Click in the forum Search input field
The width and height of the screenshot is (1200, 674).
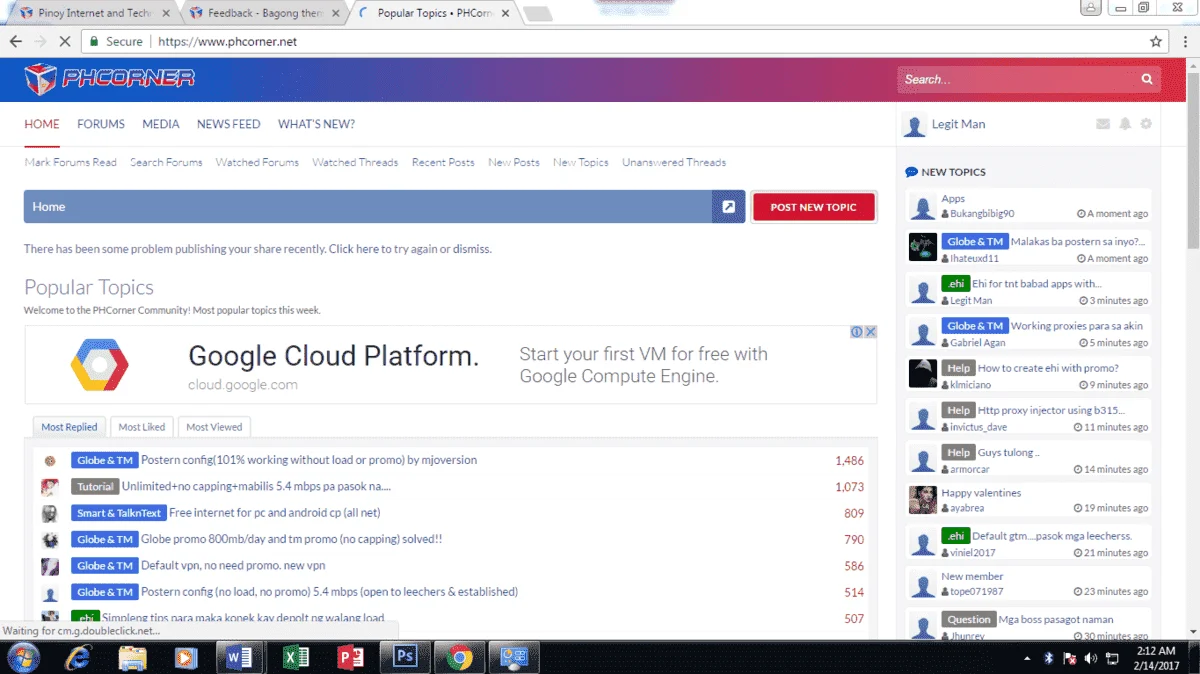click(x=1015, y=80)
